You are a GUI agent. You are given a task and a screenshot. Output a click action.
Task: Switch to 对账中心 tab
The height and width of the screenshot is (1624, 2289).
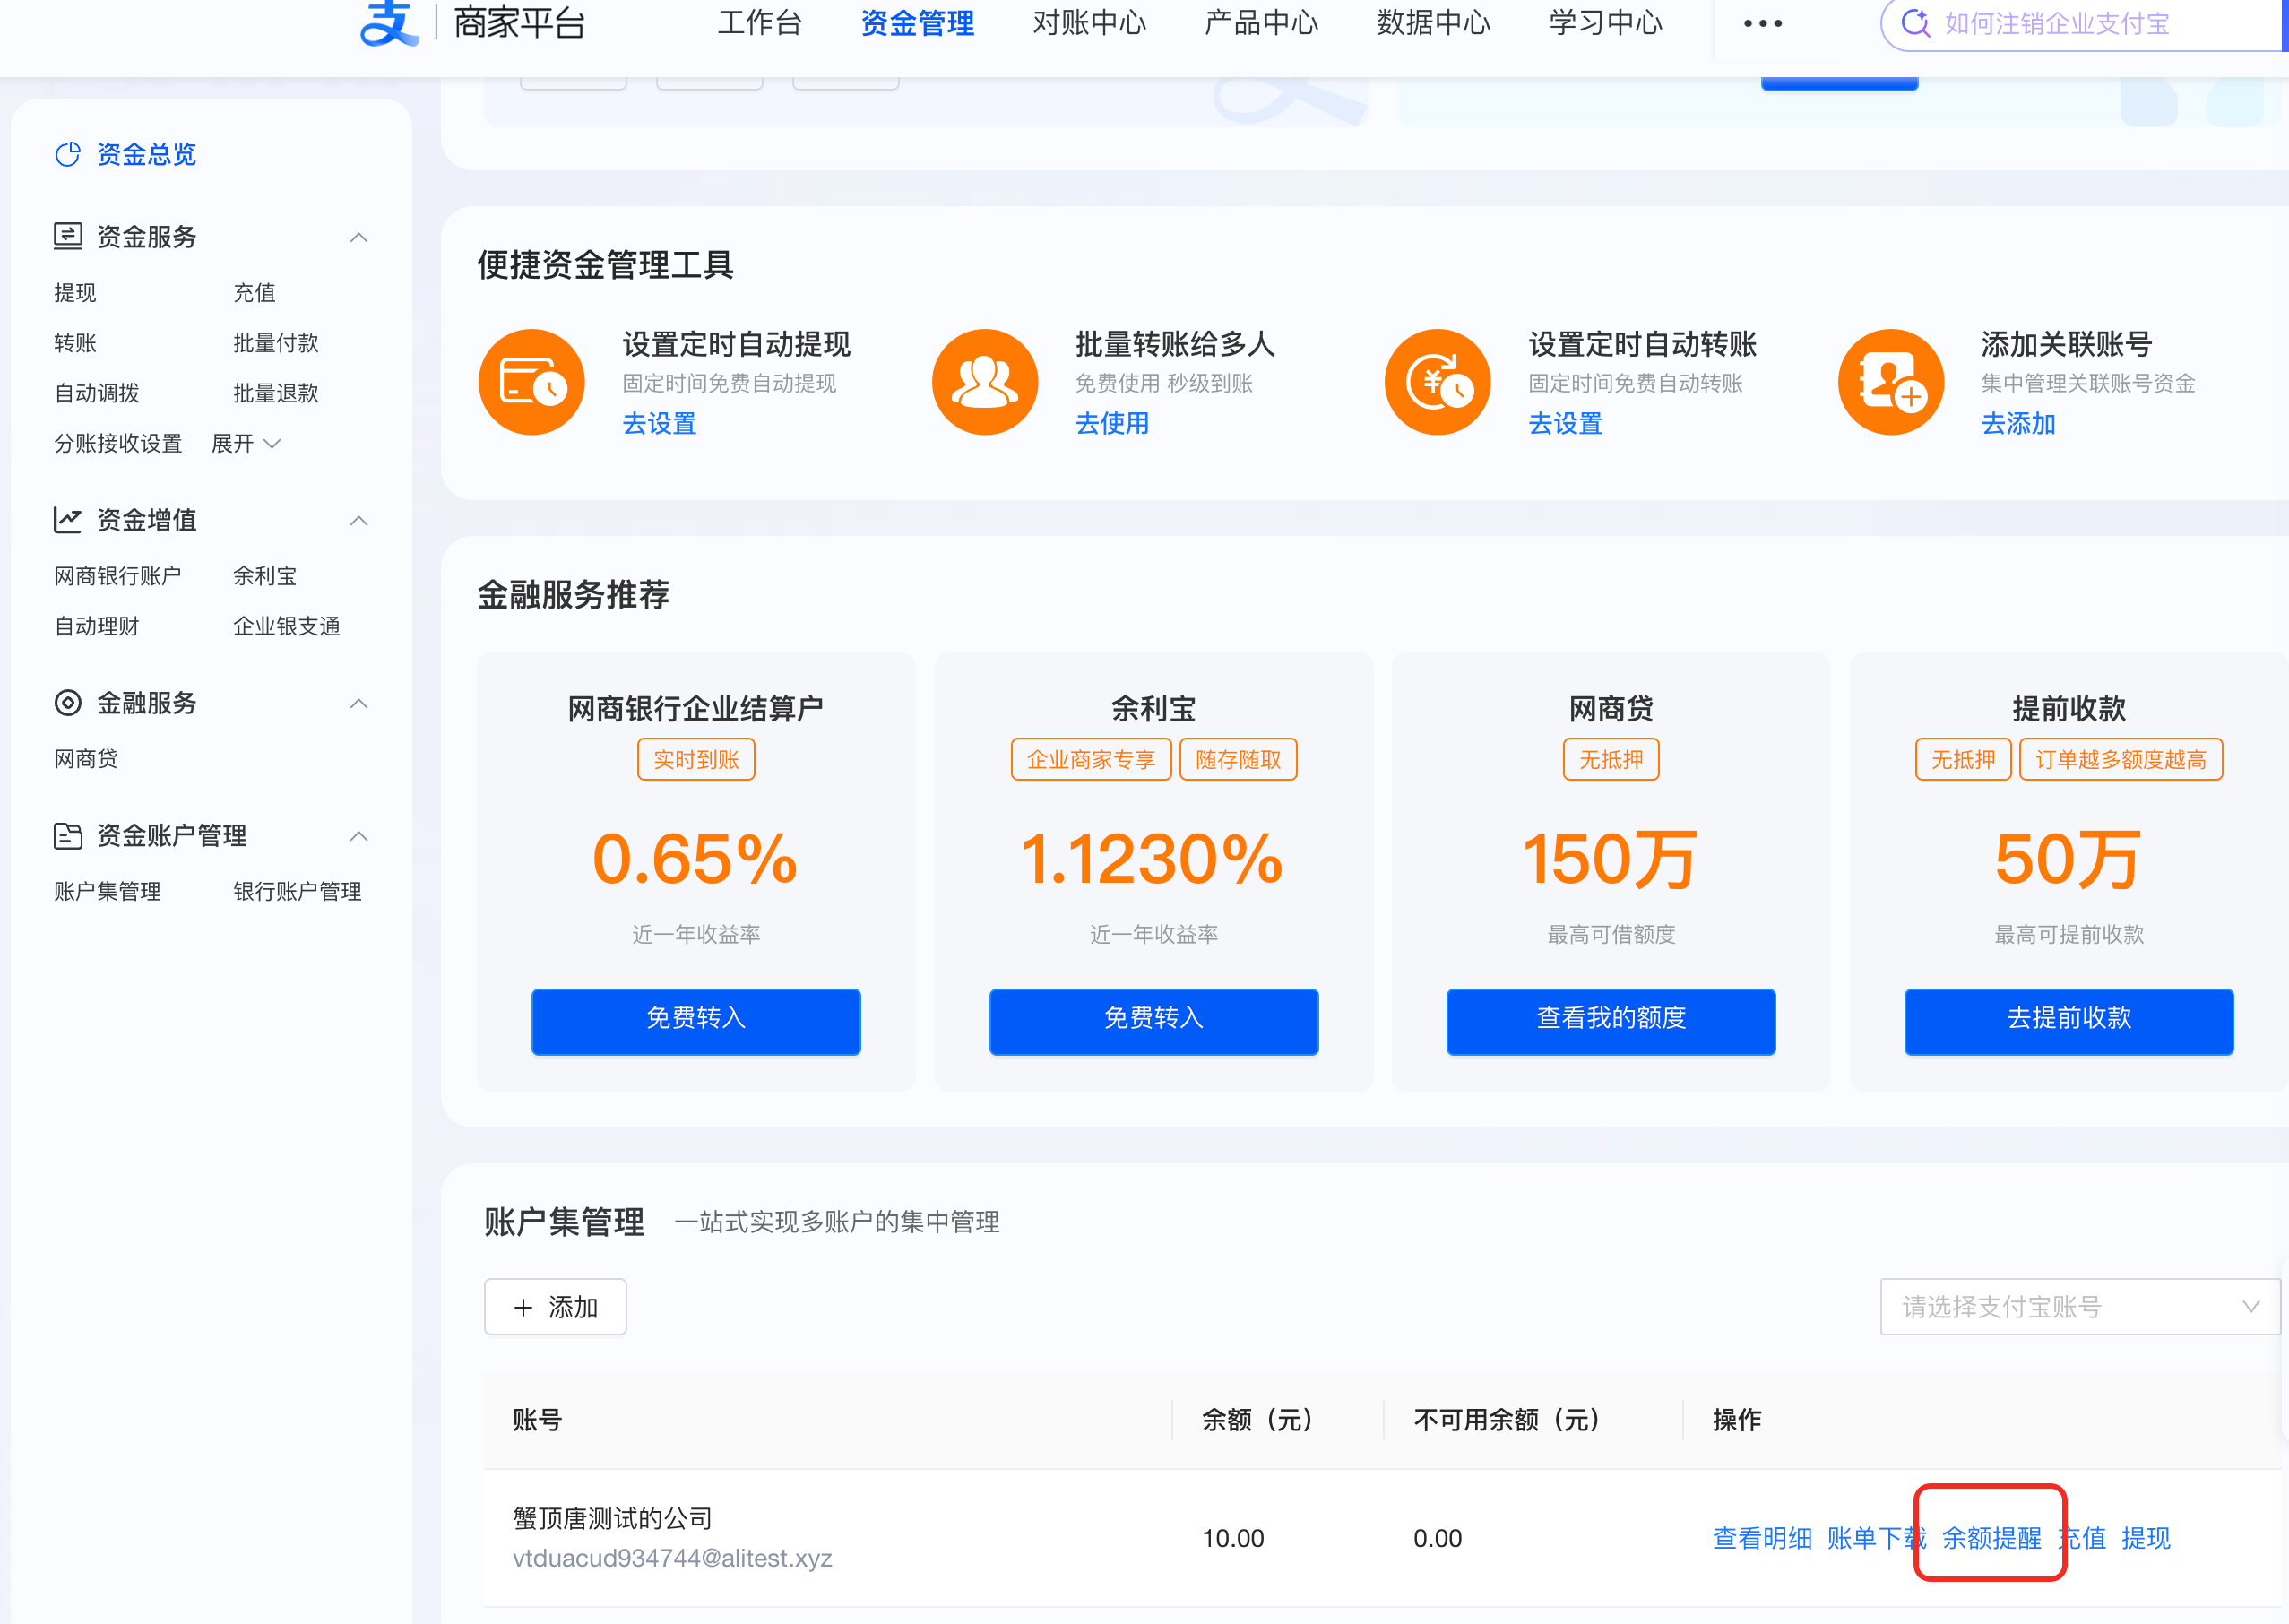1089,23
